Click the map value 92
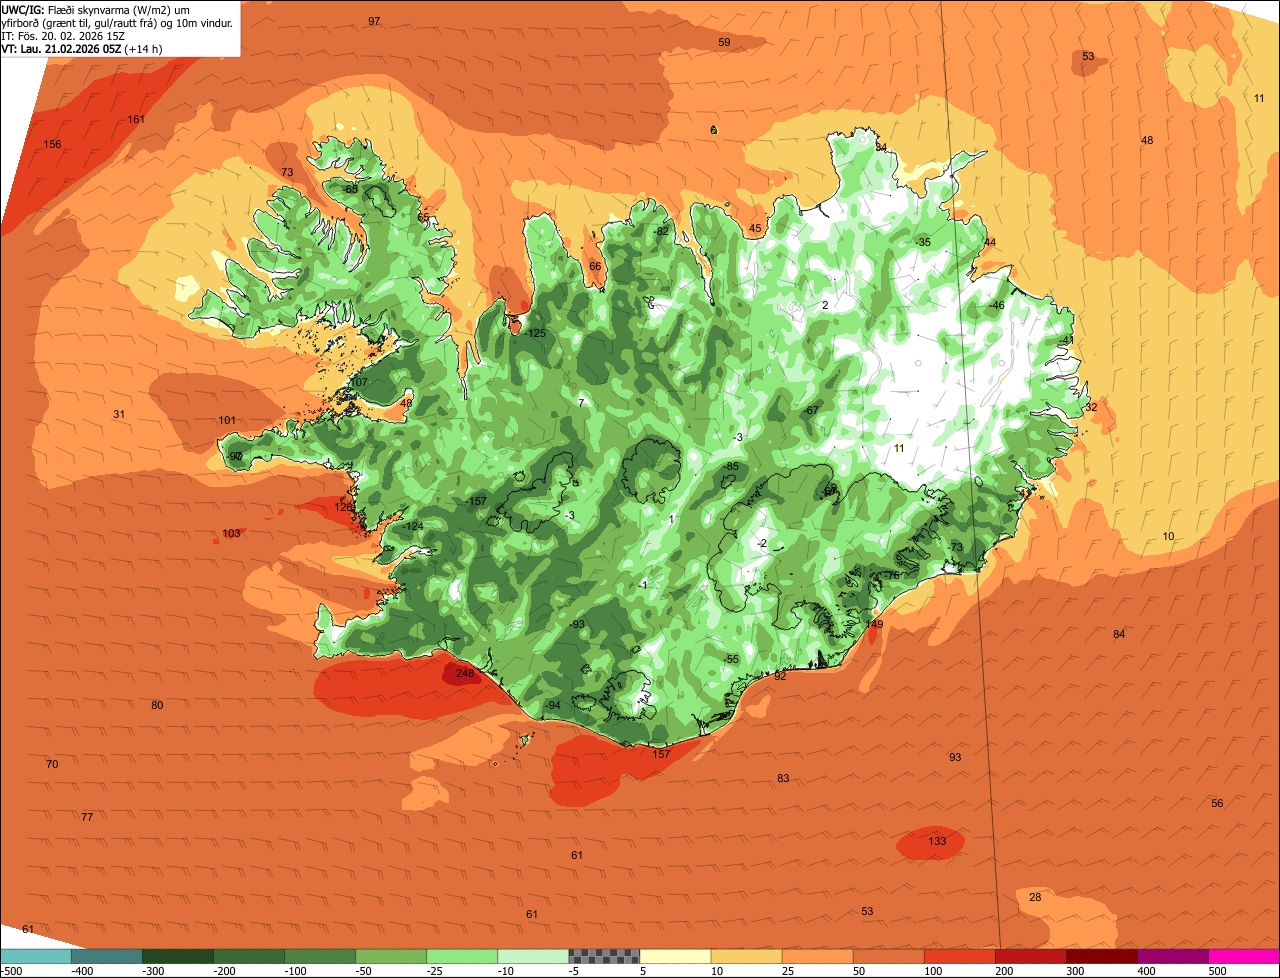Screen dimensions: 1280x978 click(780, 676)
